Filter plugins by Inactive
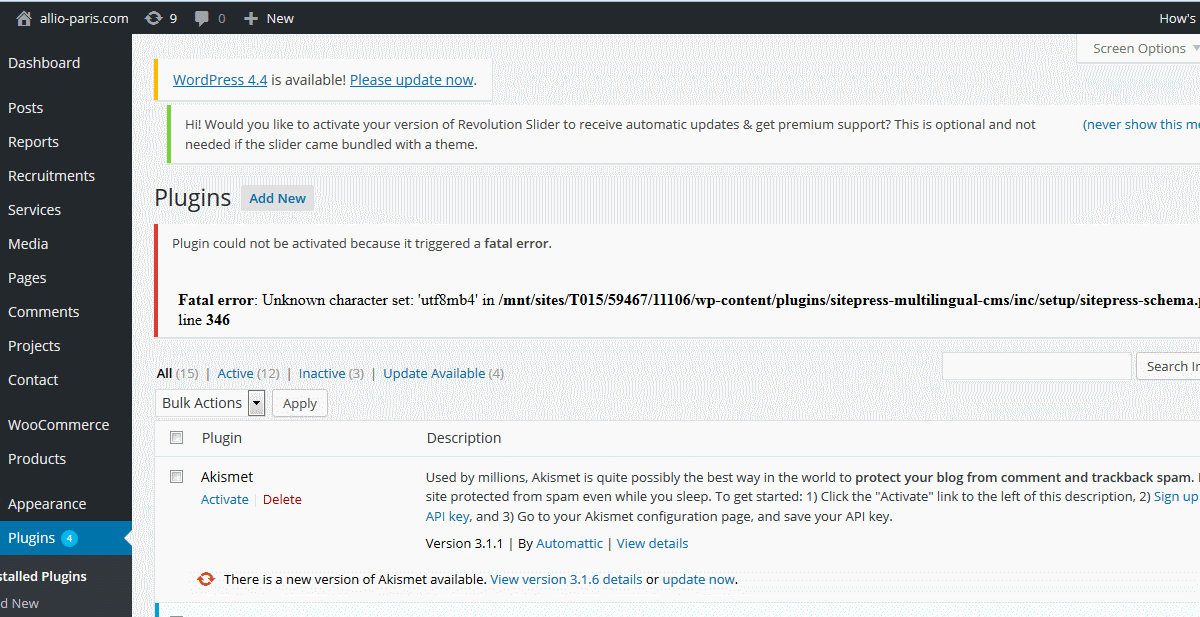The height and width of the screenshot is (617, 1200). pyautogui.click(x=322, y=373)
